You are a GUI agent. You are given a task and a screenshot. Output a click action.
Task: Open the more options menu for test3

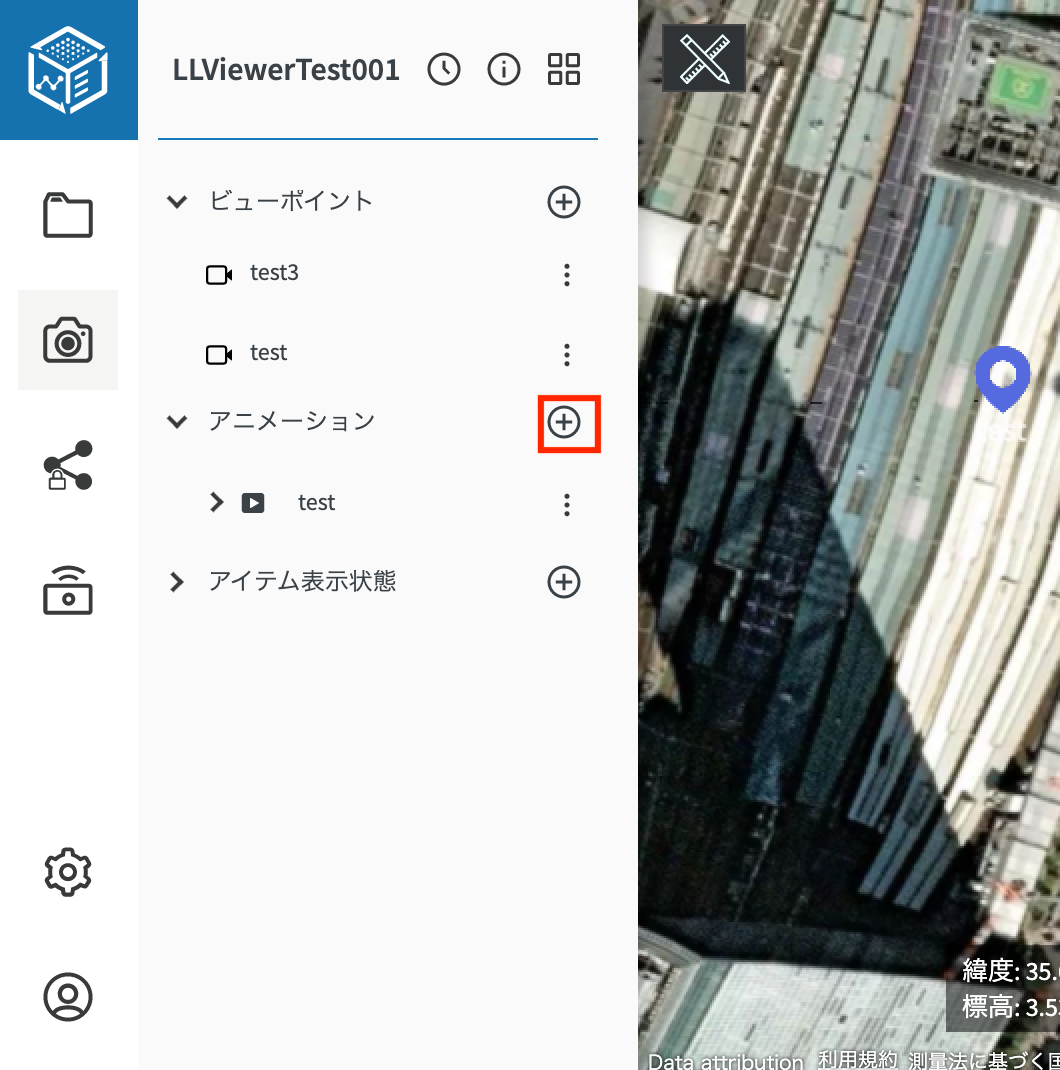[567, 275]
